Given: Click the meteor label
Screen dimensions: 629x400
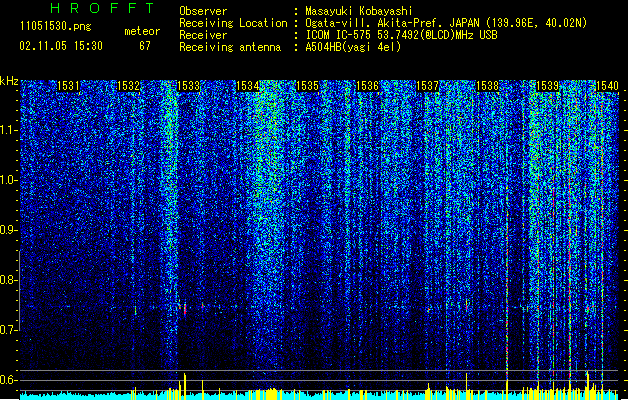Looking at the screenshot, I should point(142,31).
